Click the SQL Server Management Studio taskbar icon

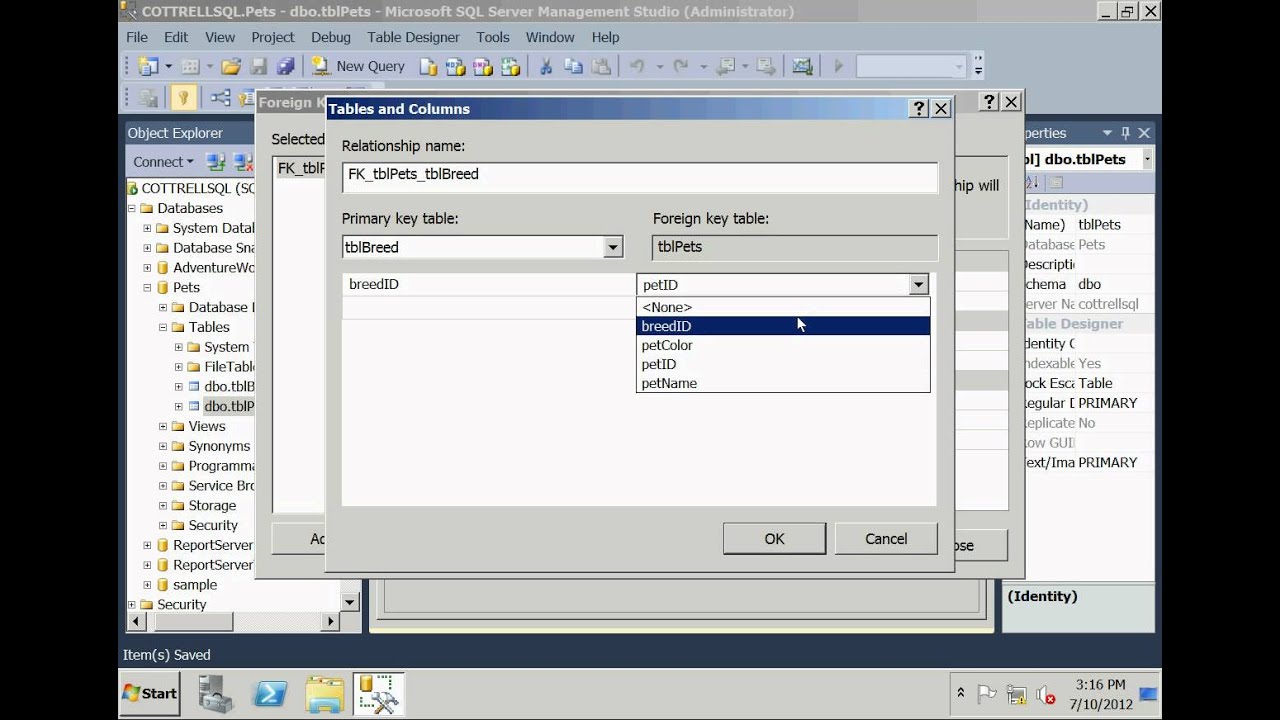[x=379, y=693]
